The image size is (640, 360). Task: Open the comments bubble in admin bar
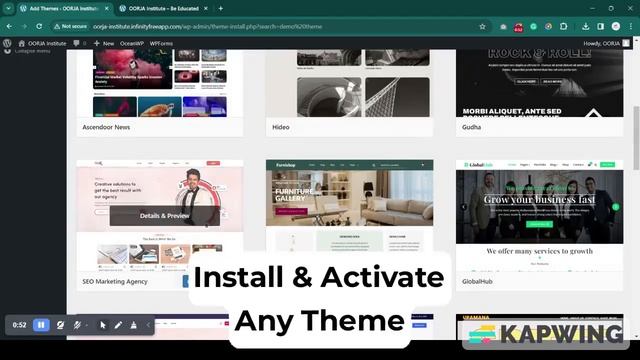79,43
